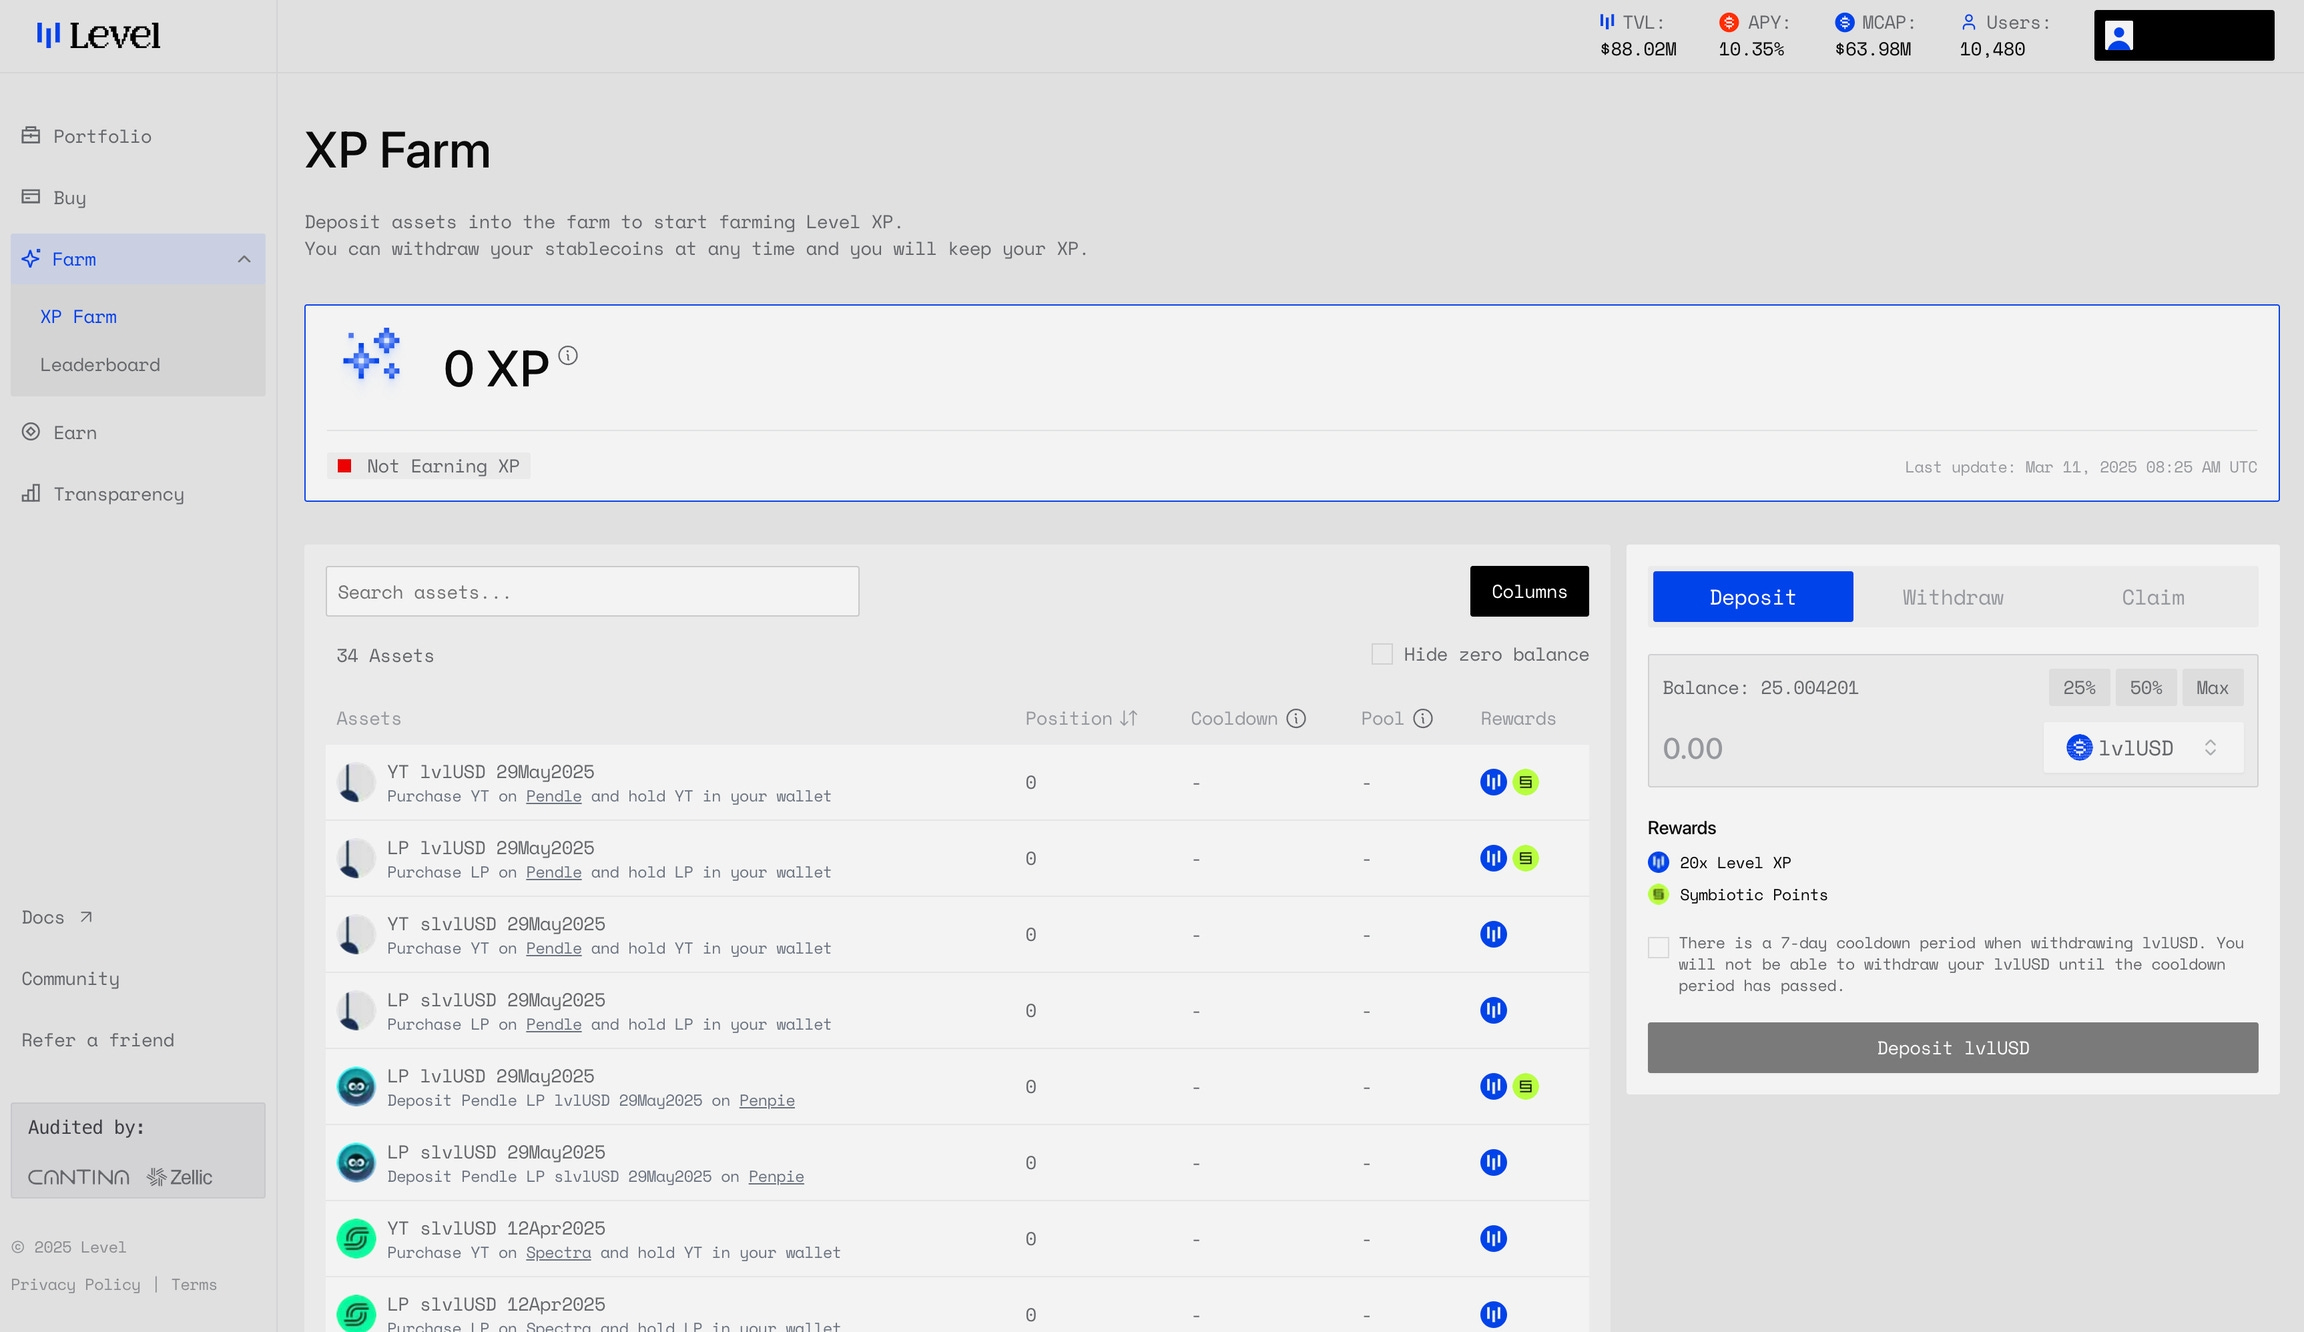Viewport: 2304px width, 1332px height.
Task: Switch to the Claim tab
Action: click(x=2152, y=597)
